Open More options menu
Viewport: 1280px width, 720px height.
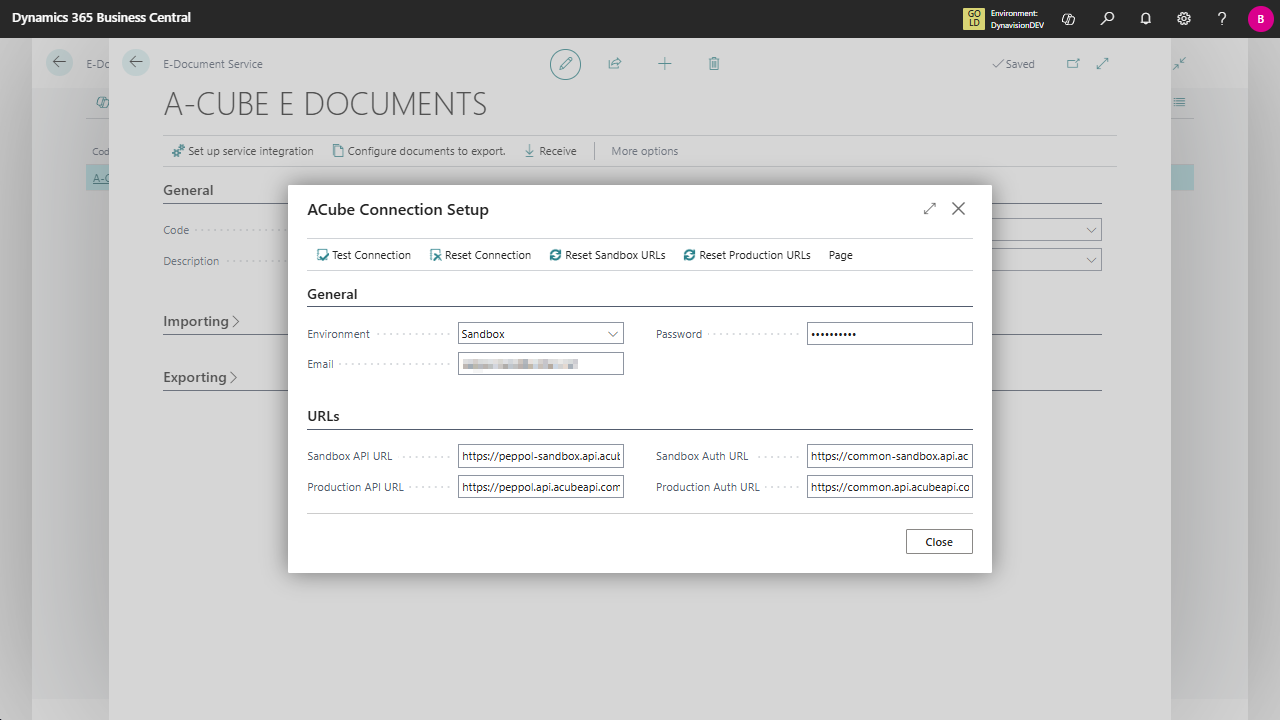pyautogui.click(x=645, y=151)
